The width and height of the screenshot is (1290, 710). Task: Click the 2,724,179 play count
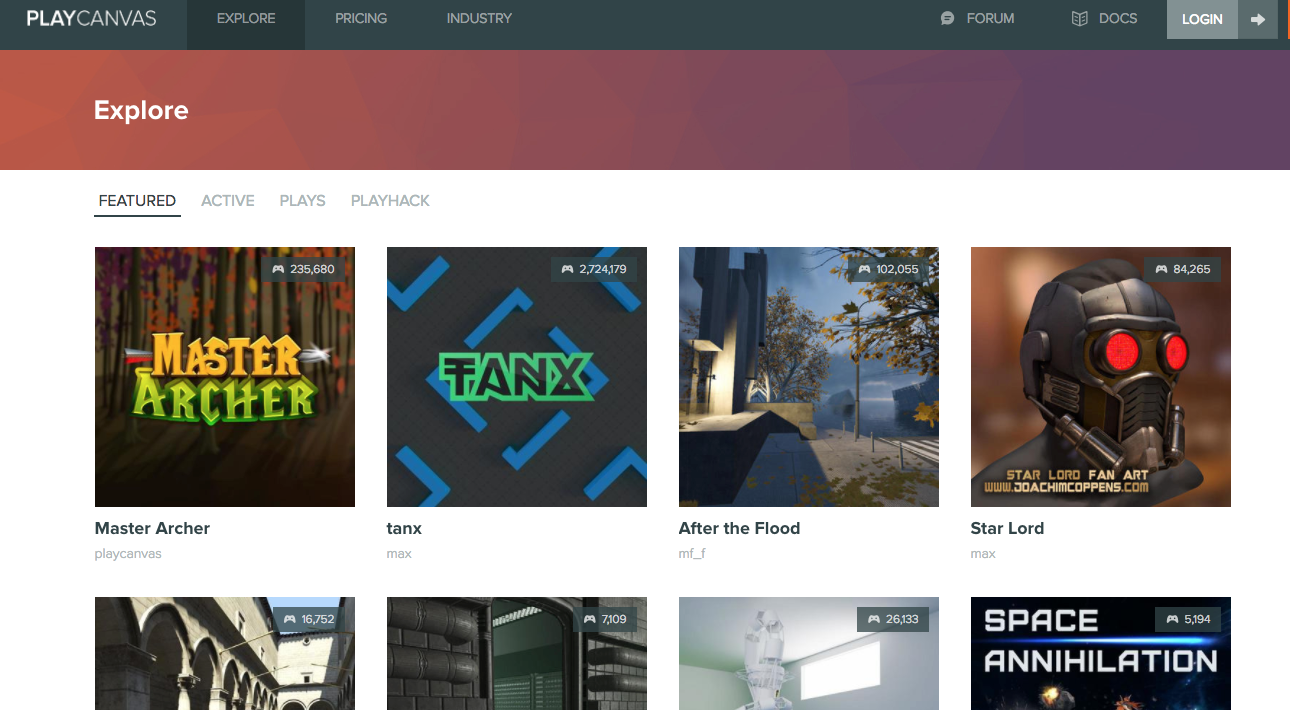(603, 269)
